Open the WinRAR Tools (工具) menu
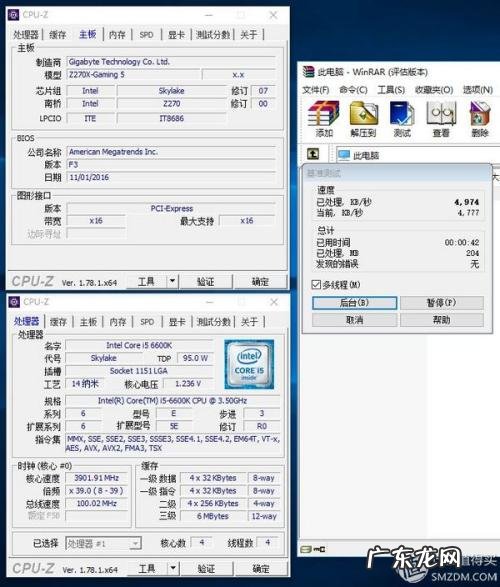This screenshot has width=500, height=587. tap(391, 90)
